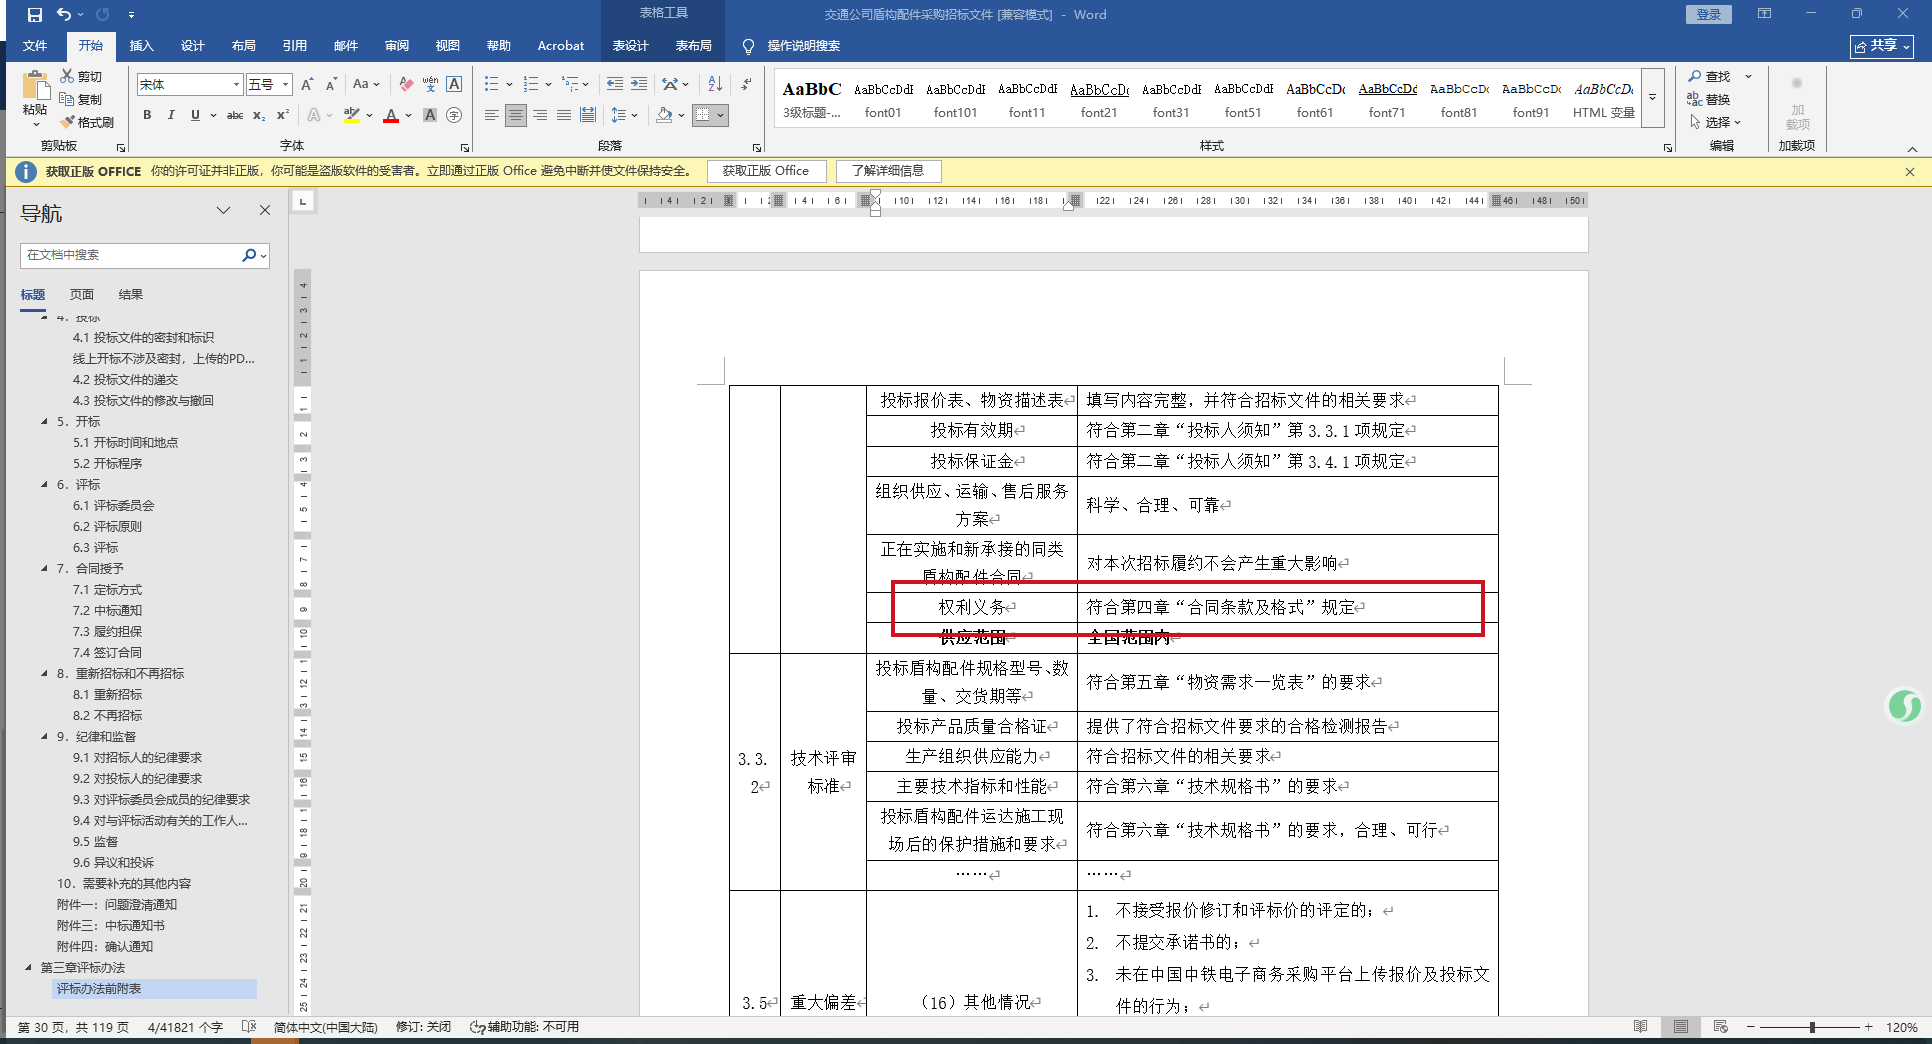Click the increase indent icon

tap(639, 84)
